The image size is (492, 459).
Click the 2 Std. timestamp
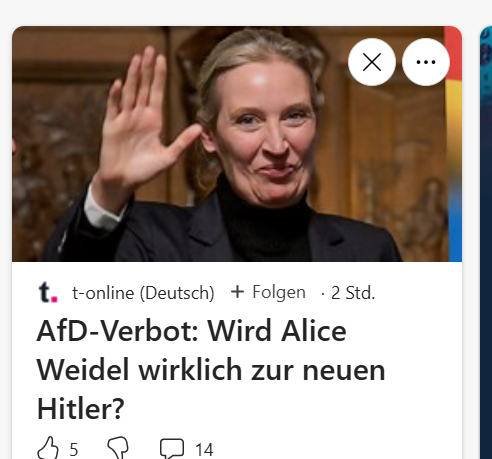tap(353, 293)
